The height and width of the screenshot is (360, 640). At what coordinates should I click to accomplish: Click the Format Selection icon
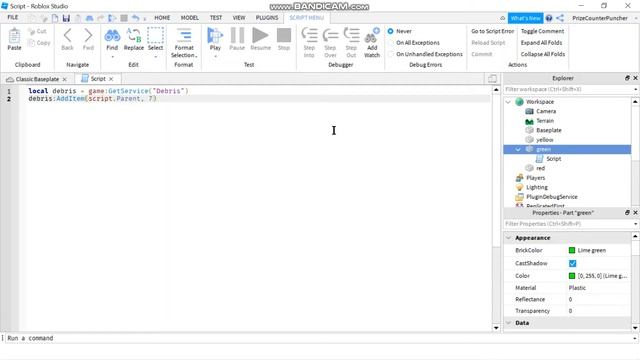click(x=184, y=36)
